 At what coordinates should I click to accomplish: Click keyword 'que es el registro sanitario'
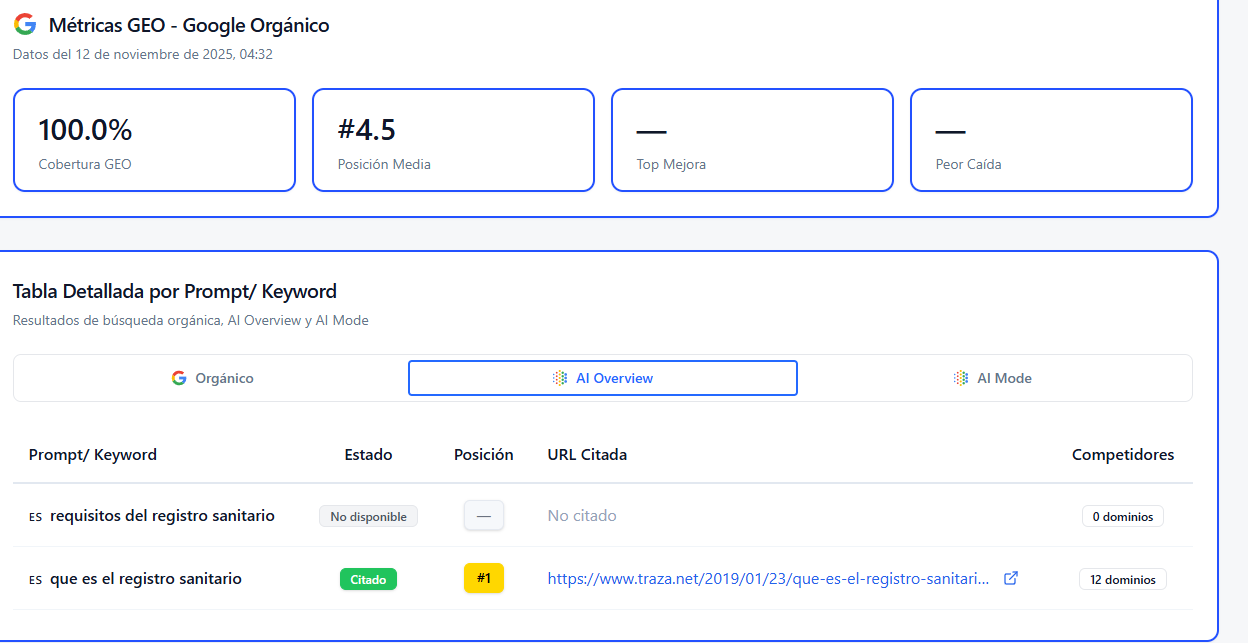[146, 579]
